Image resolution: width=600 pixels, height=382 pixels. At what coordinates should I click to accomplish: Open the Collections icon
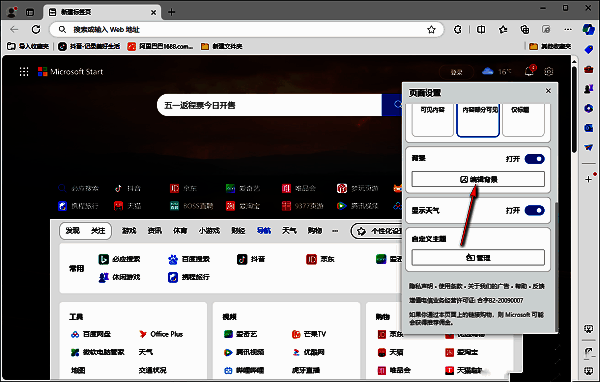pos(525,29)
